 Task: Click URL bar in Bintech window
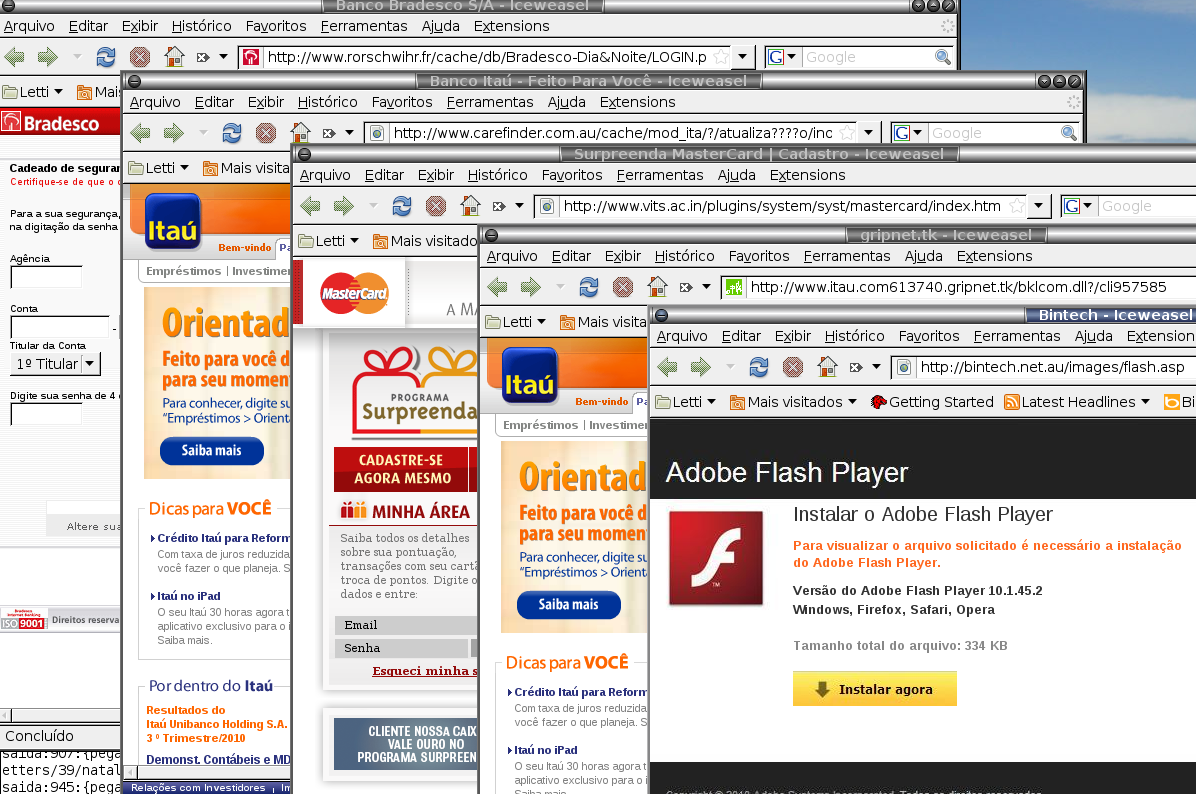[x=1044, y=368]
